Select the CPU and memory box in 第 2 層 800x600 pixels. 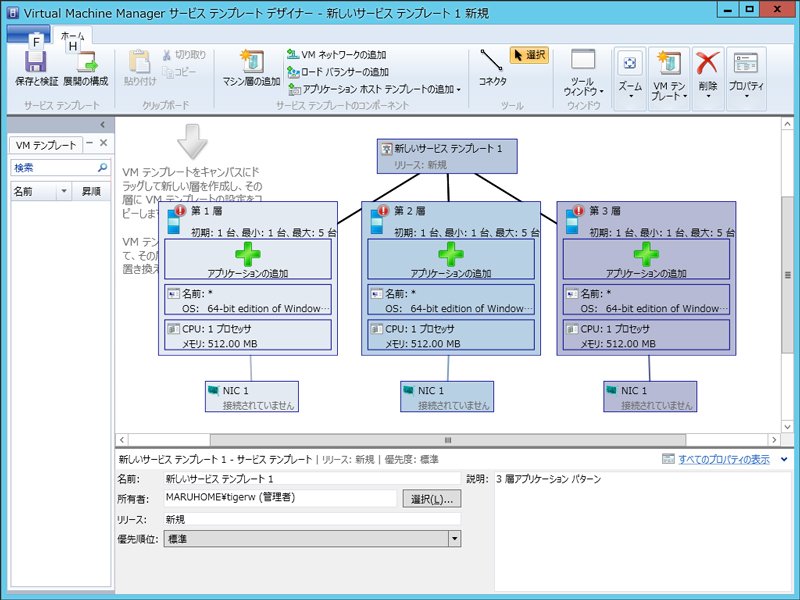(x=451, y=335)
